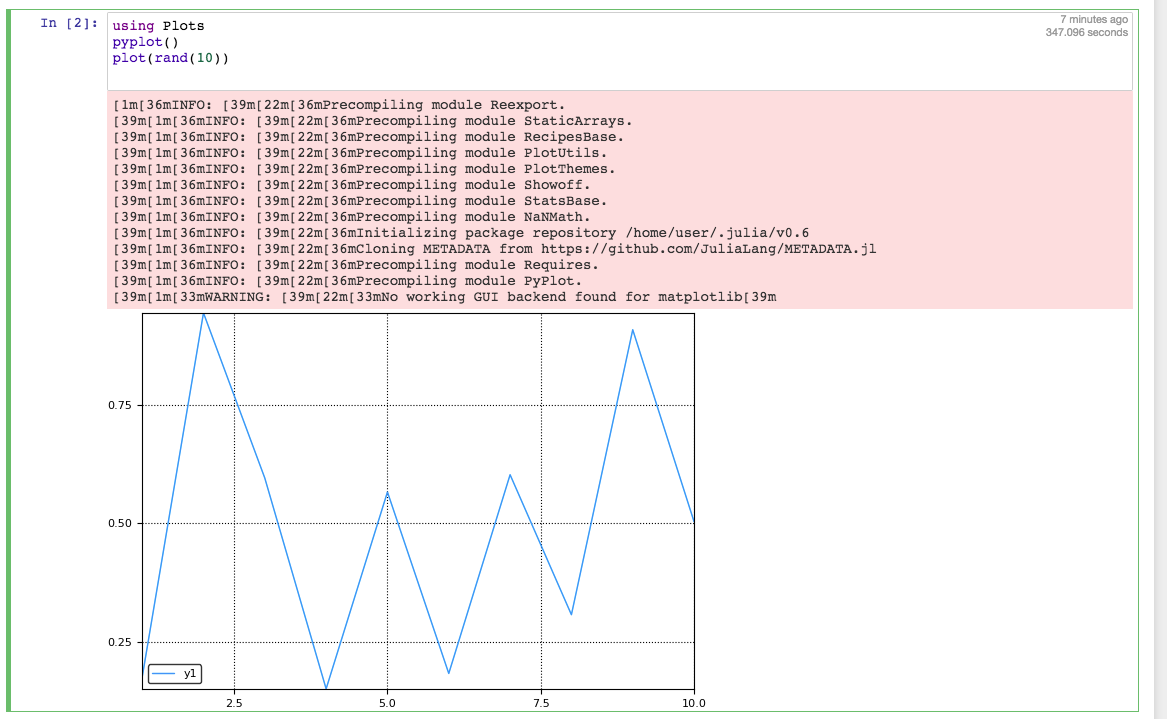The height and width of the screenshot is (719, 1167).
Task: Click the 10.0 x-axis tick label
Action: (x=693, y=703)
